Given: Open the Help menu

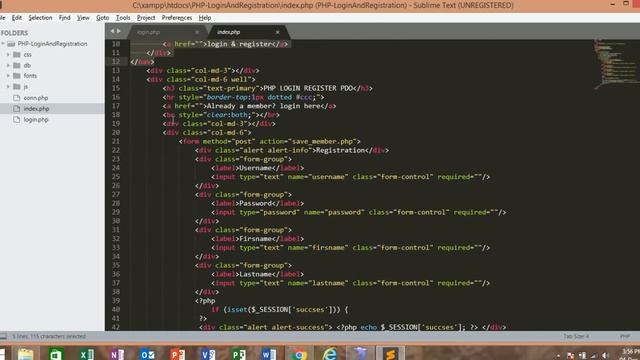Looking at the screenshot, I should [x=204, y=18].
